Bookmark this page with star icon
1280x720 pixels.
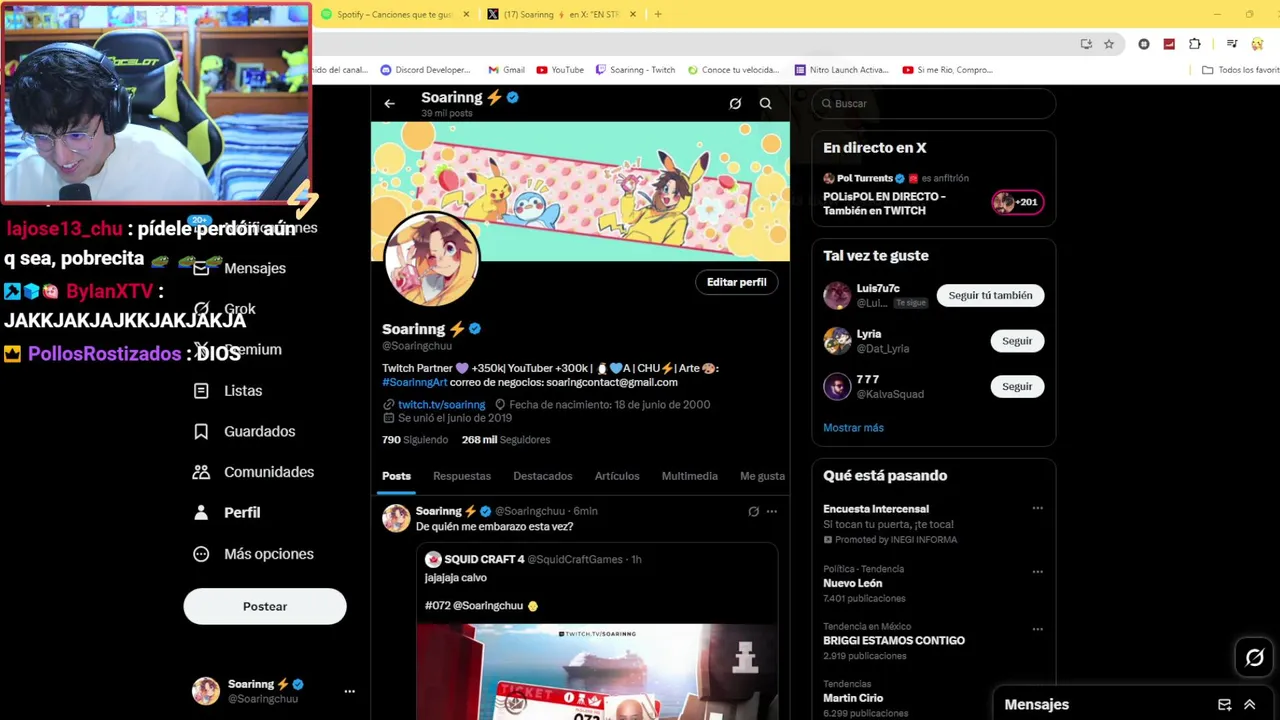[x=1109, y=44]
